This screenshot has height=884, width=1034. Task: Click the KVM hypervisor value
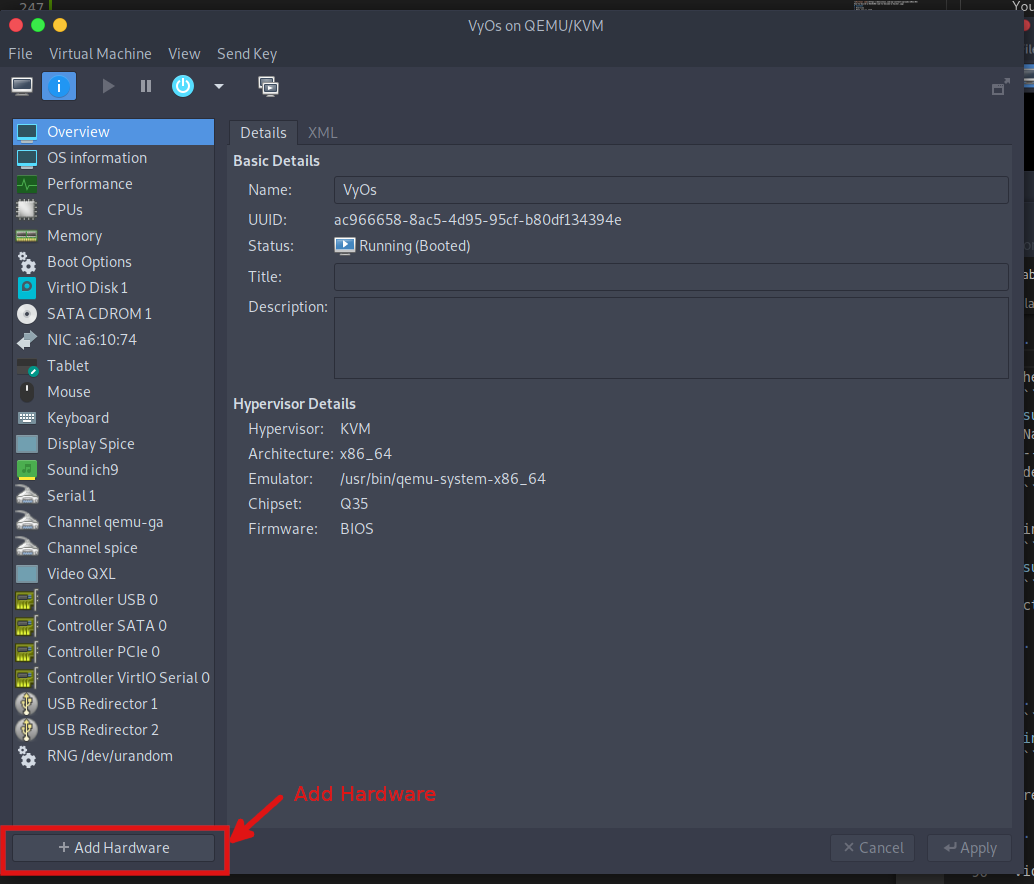[355, 429]
